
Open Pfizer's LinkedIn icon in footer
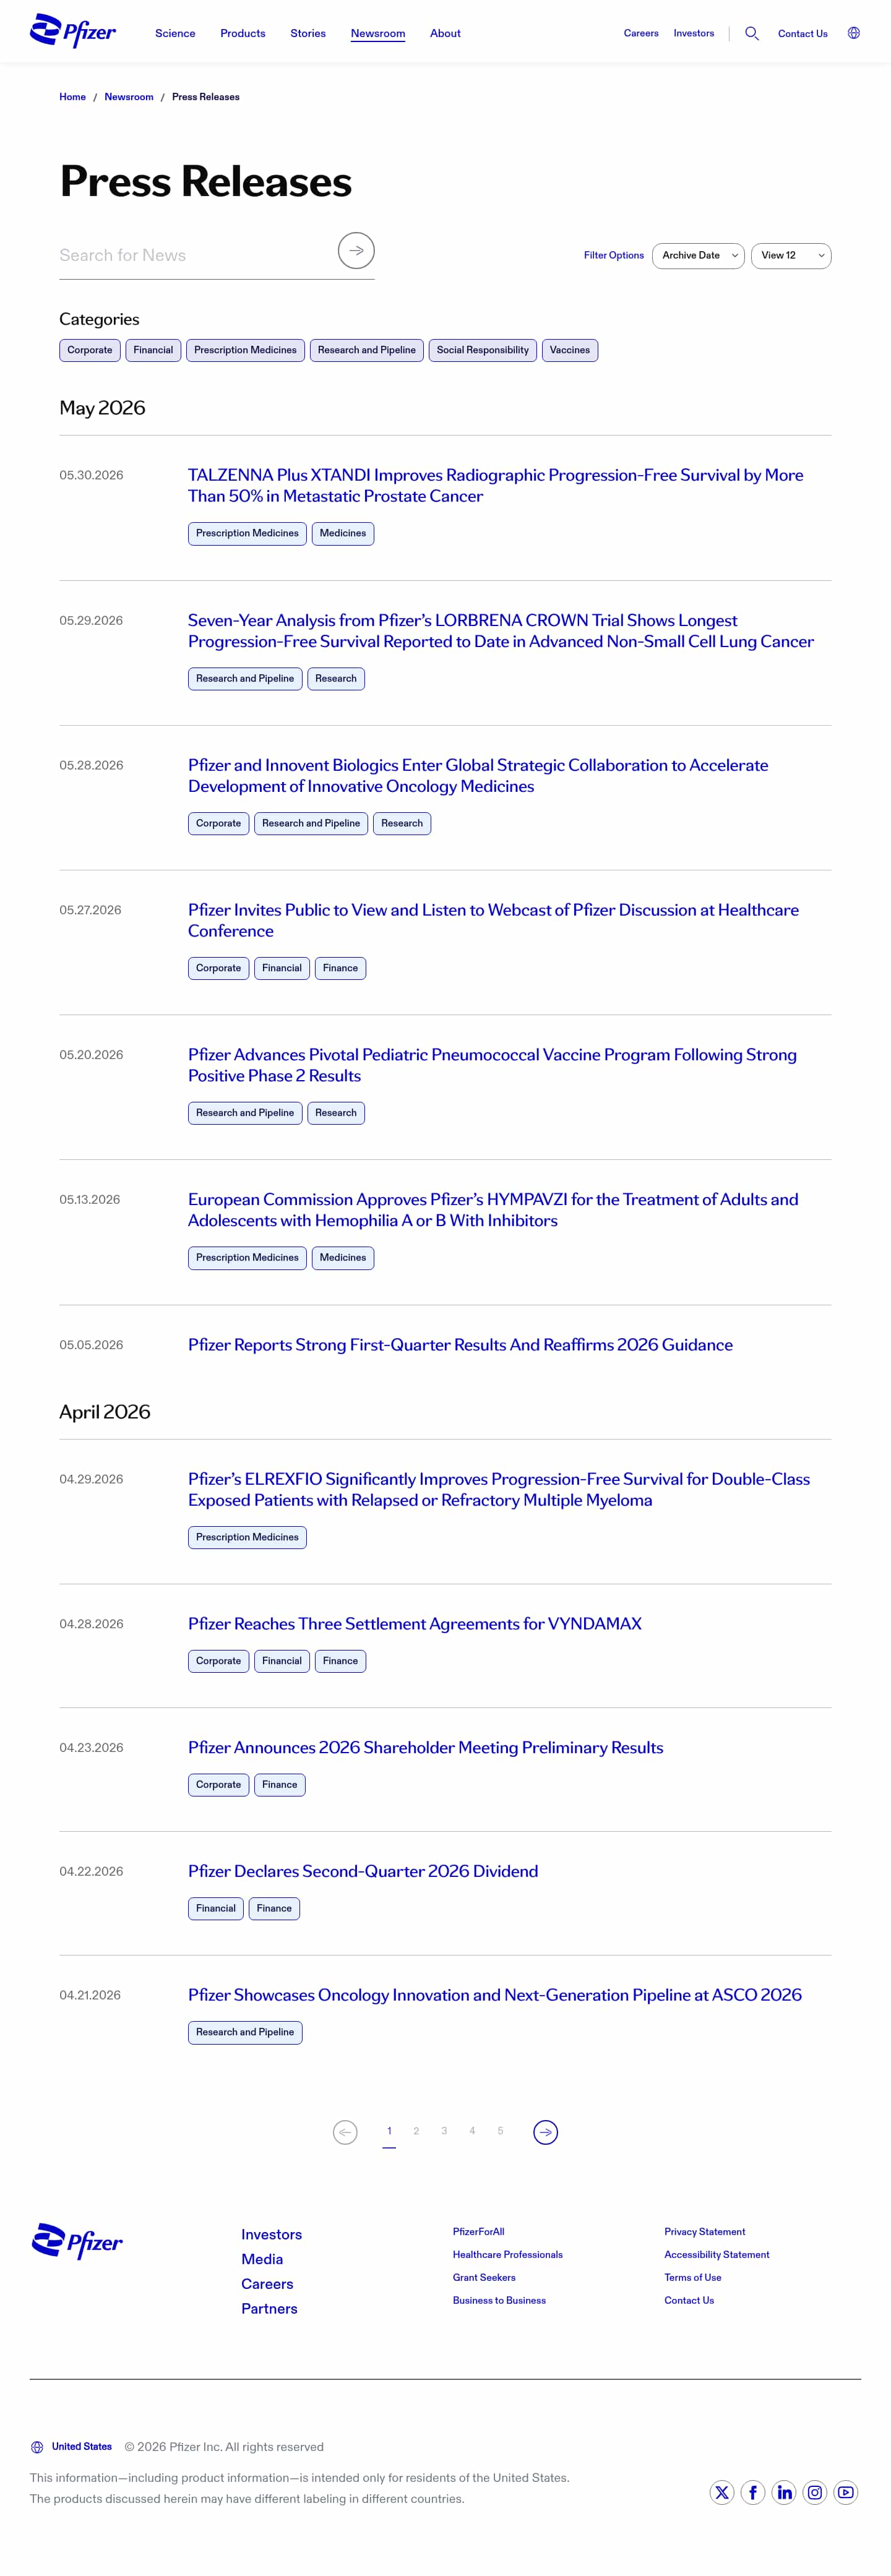pyautogui.click(x=784, y=2492)
